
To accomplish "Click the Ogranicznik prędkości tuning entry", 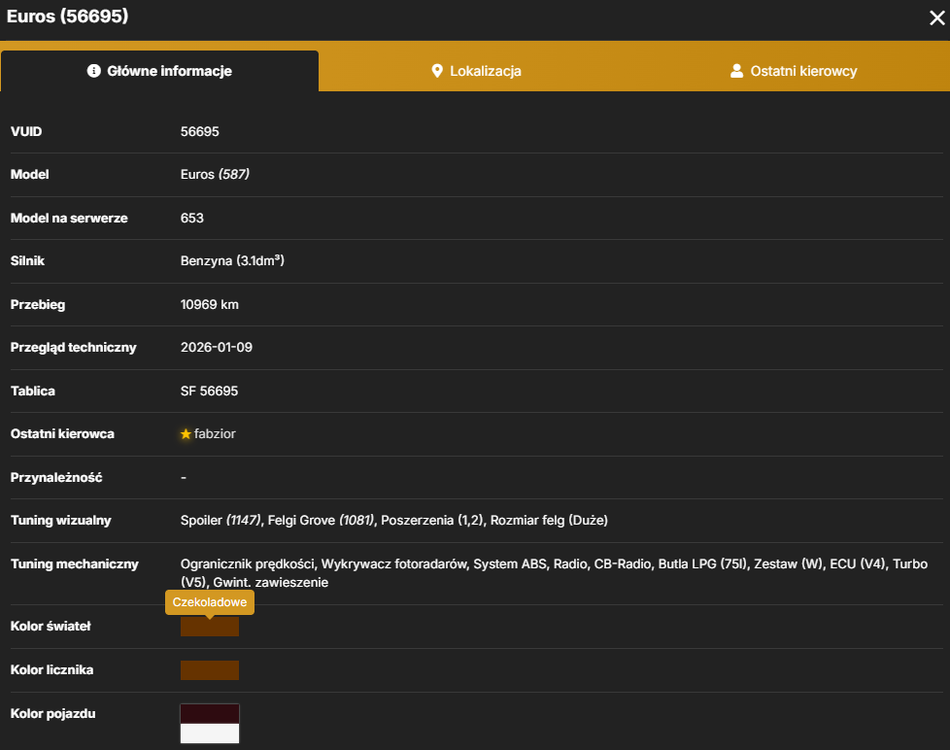I will 247,564.
